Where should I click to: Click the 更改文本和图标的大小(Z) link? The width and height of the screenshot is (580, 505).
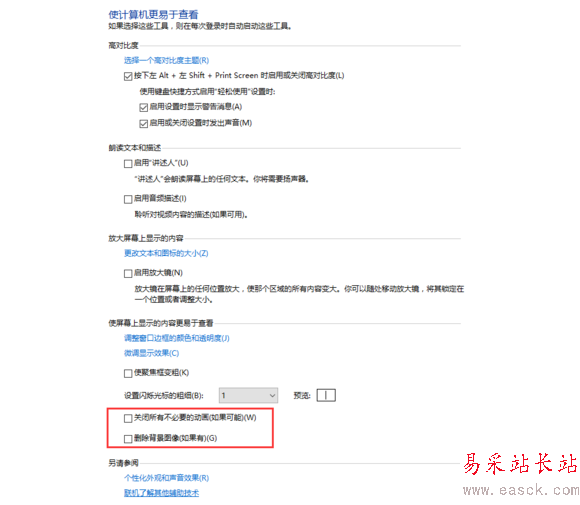pyautogui.click(x=166, y=253)
